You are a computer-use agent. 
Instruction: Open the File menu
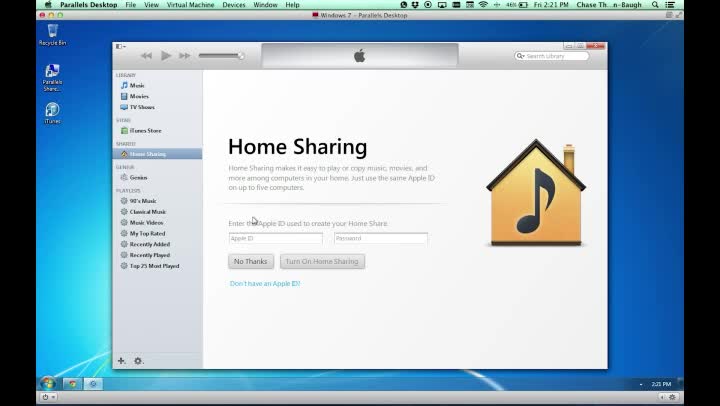pos(130,5)
